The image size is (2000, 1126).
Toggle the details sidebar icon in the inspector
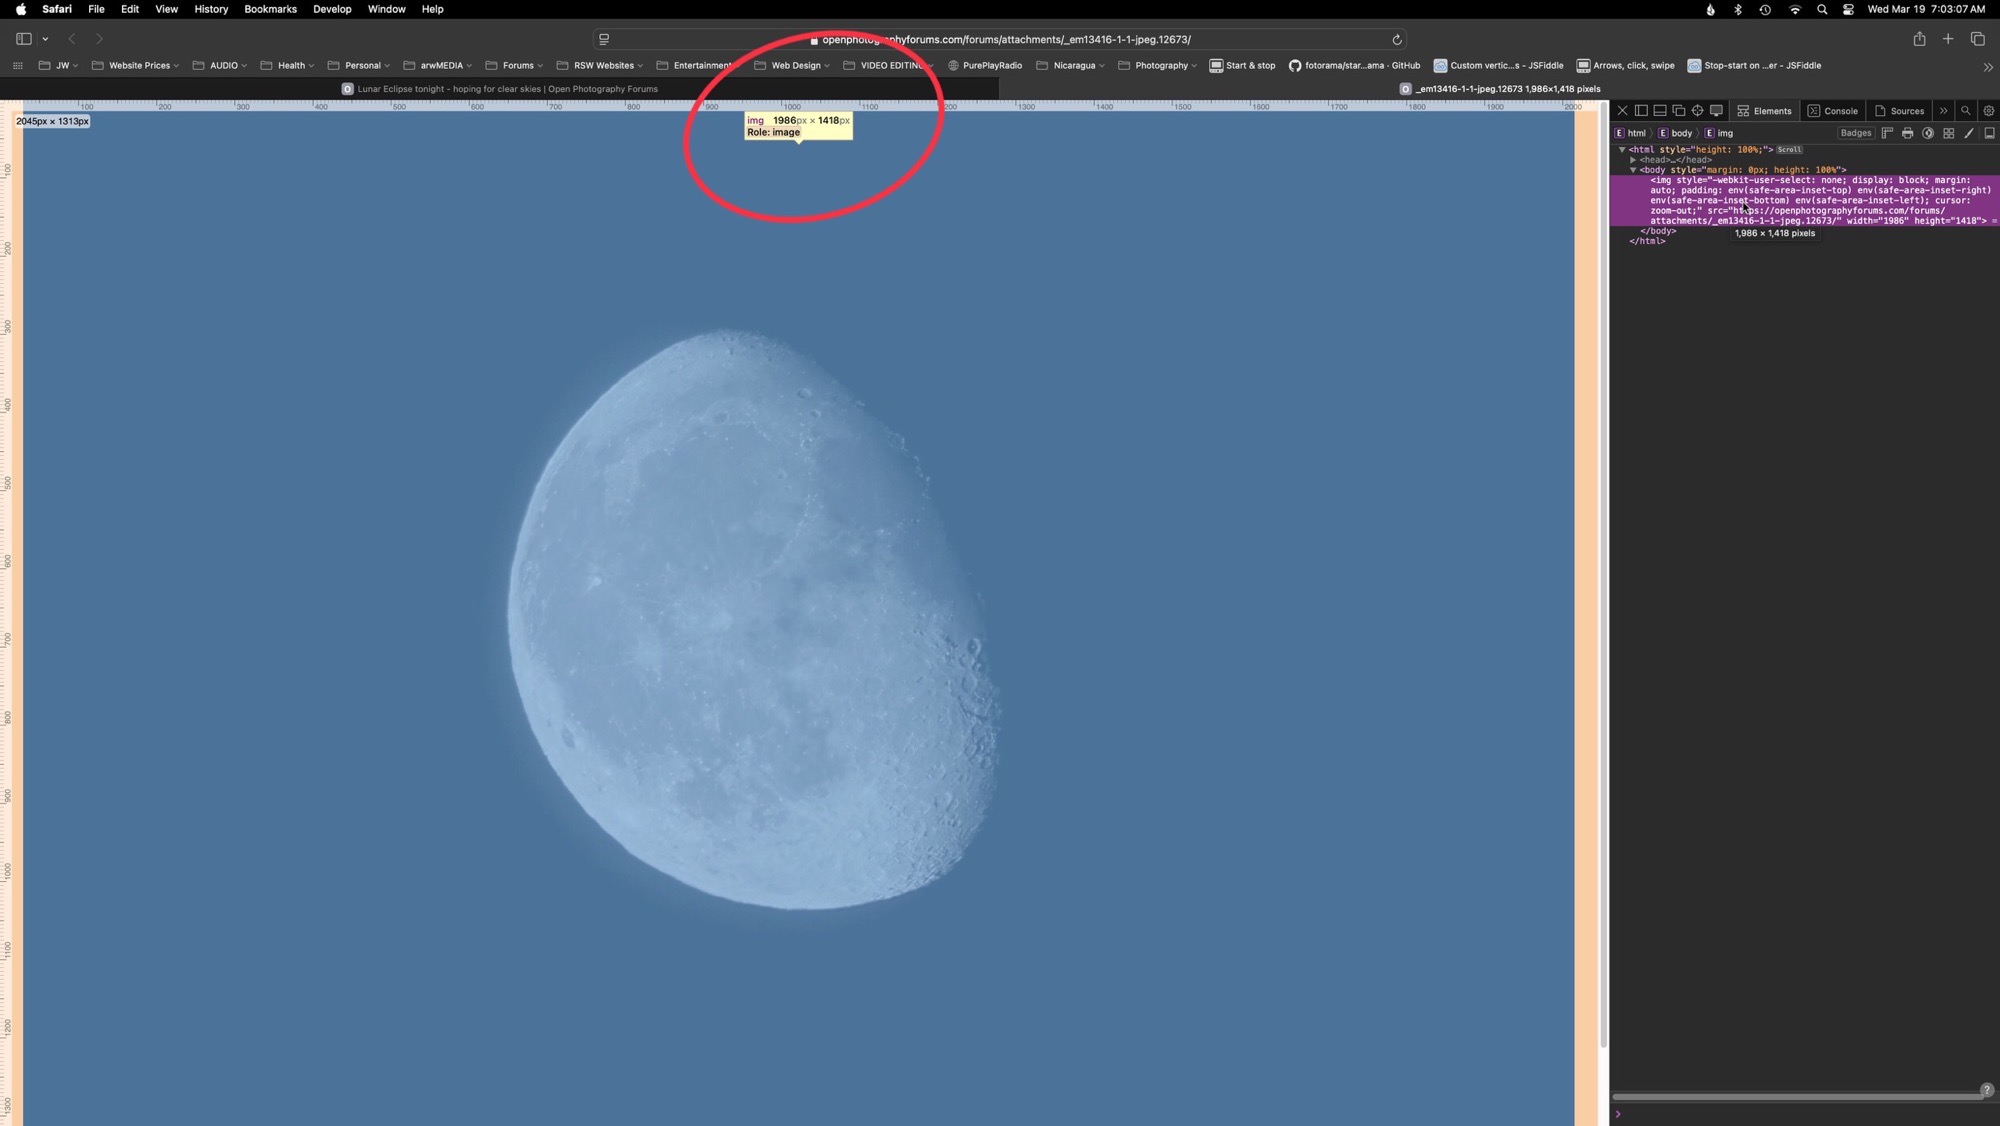tap(1989, 133)
